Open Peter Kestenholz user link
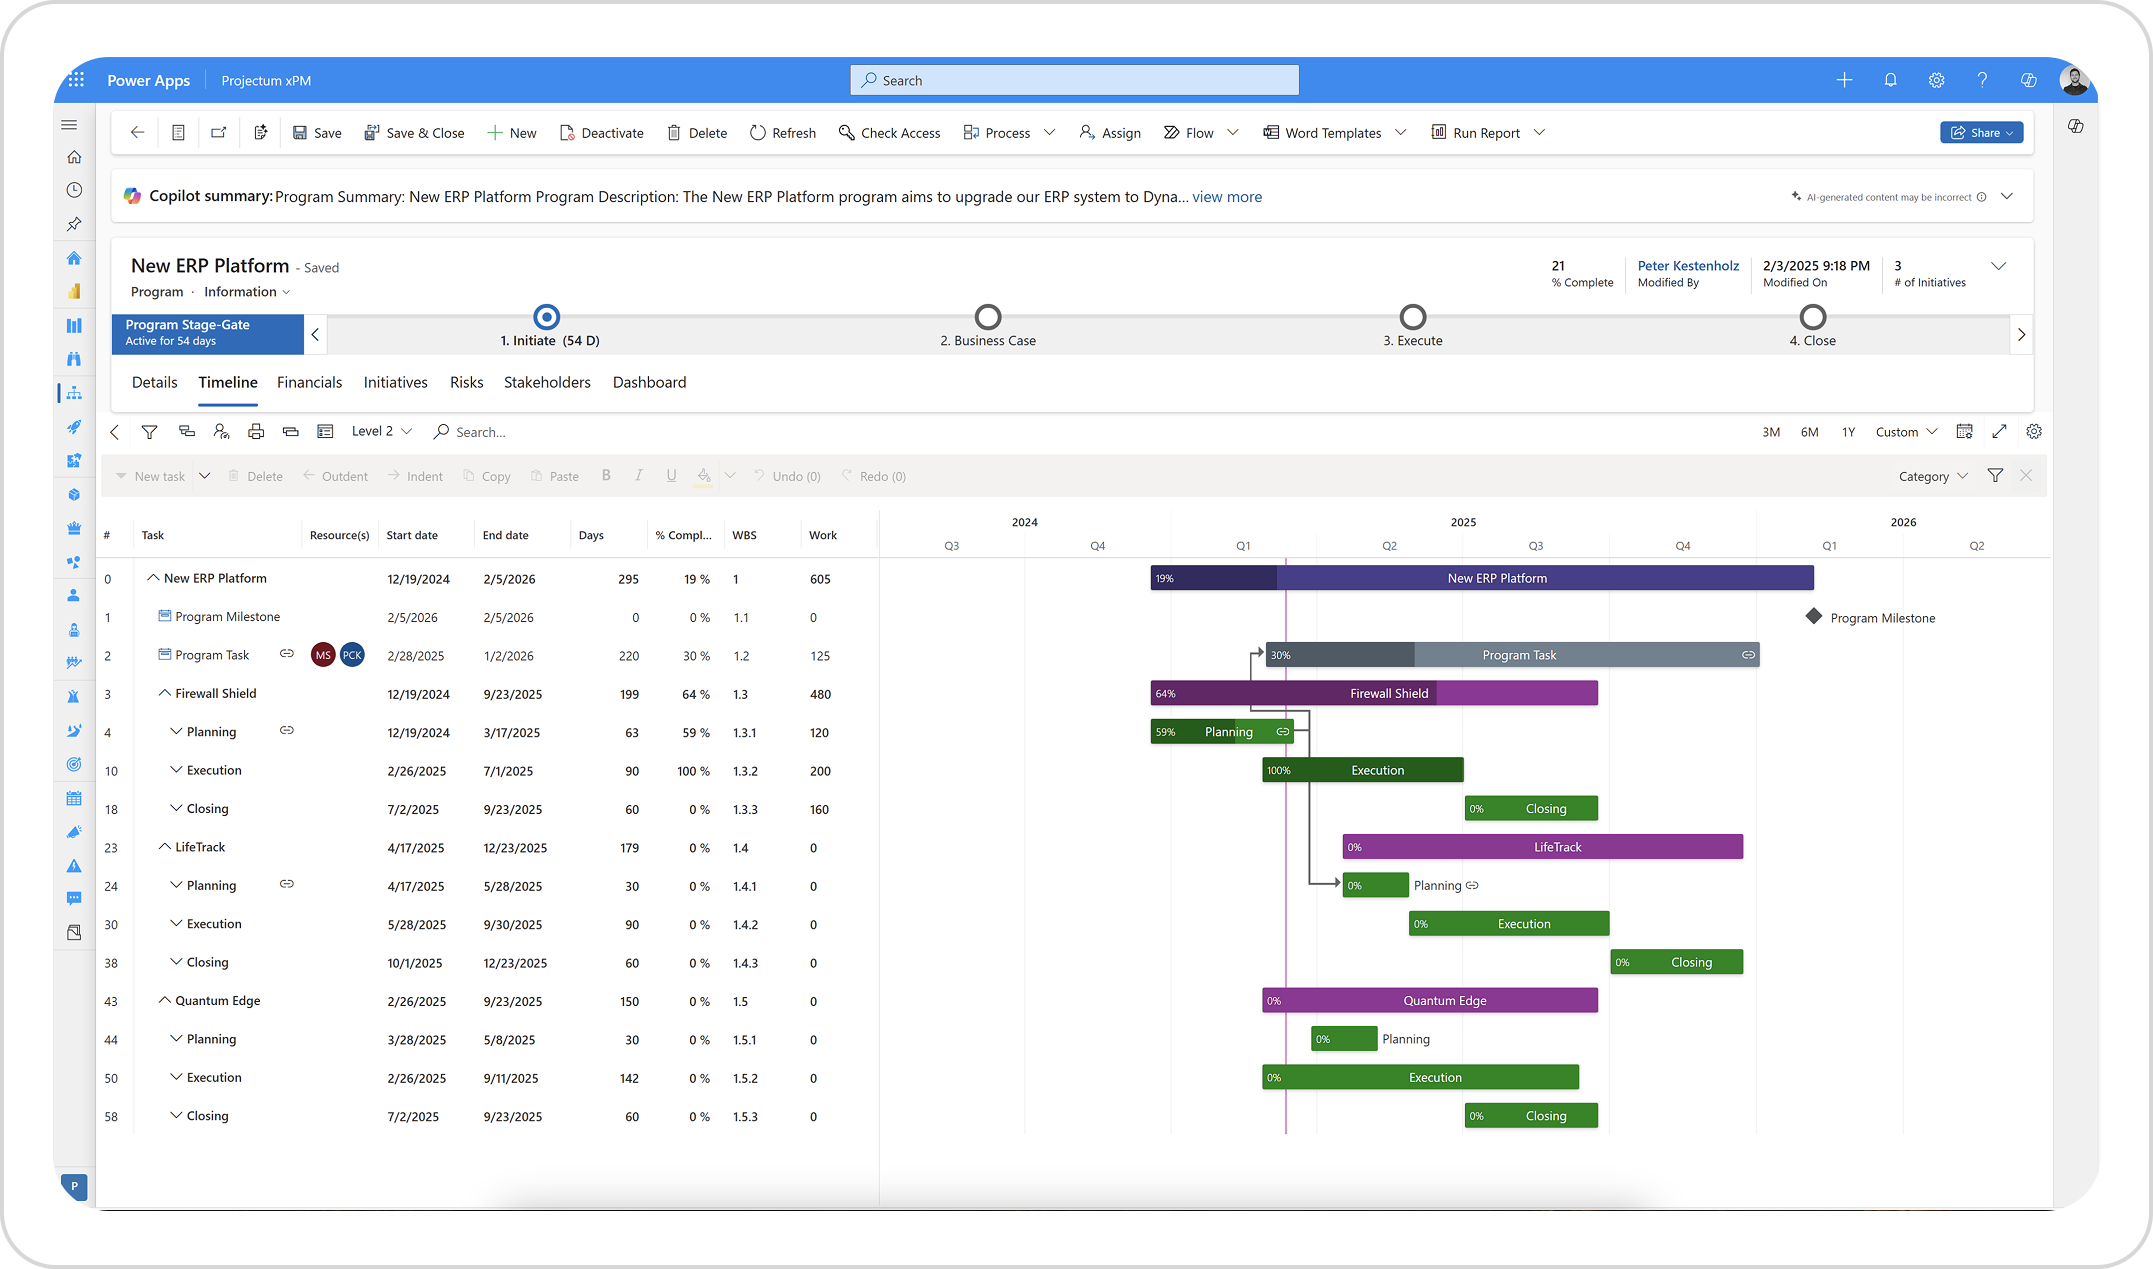Image resolution: width=2153 pixels, height=1269 pixels. (1688, 265)
